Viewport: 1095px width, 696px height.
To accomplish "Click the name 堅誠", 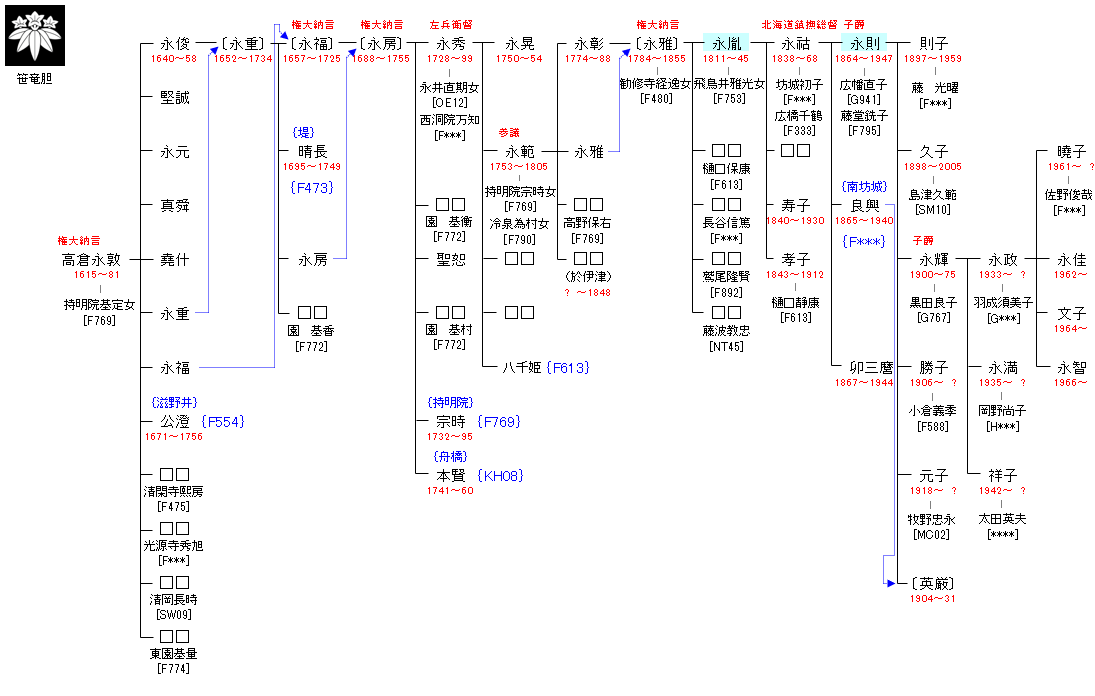I will [175, 98].
